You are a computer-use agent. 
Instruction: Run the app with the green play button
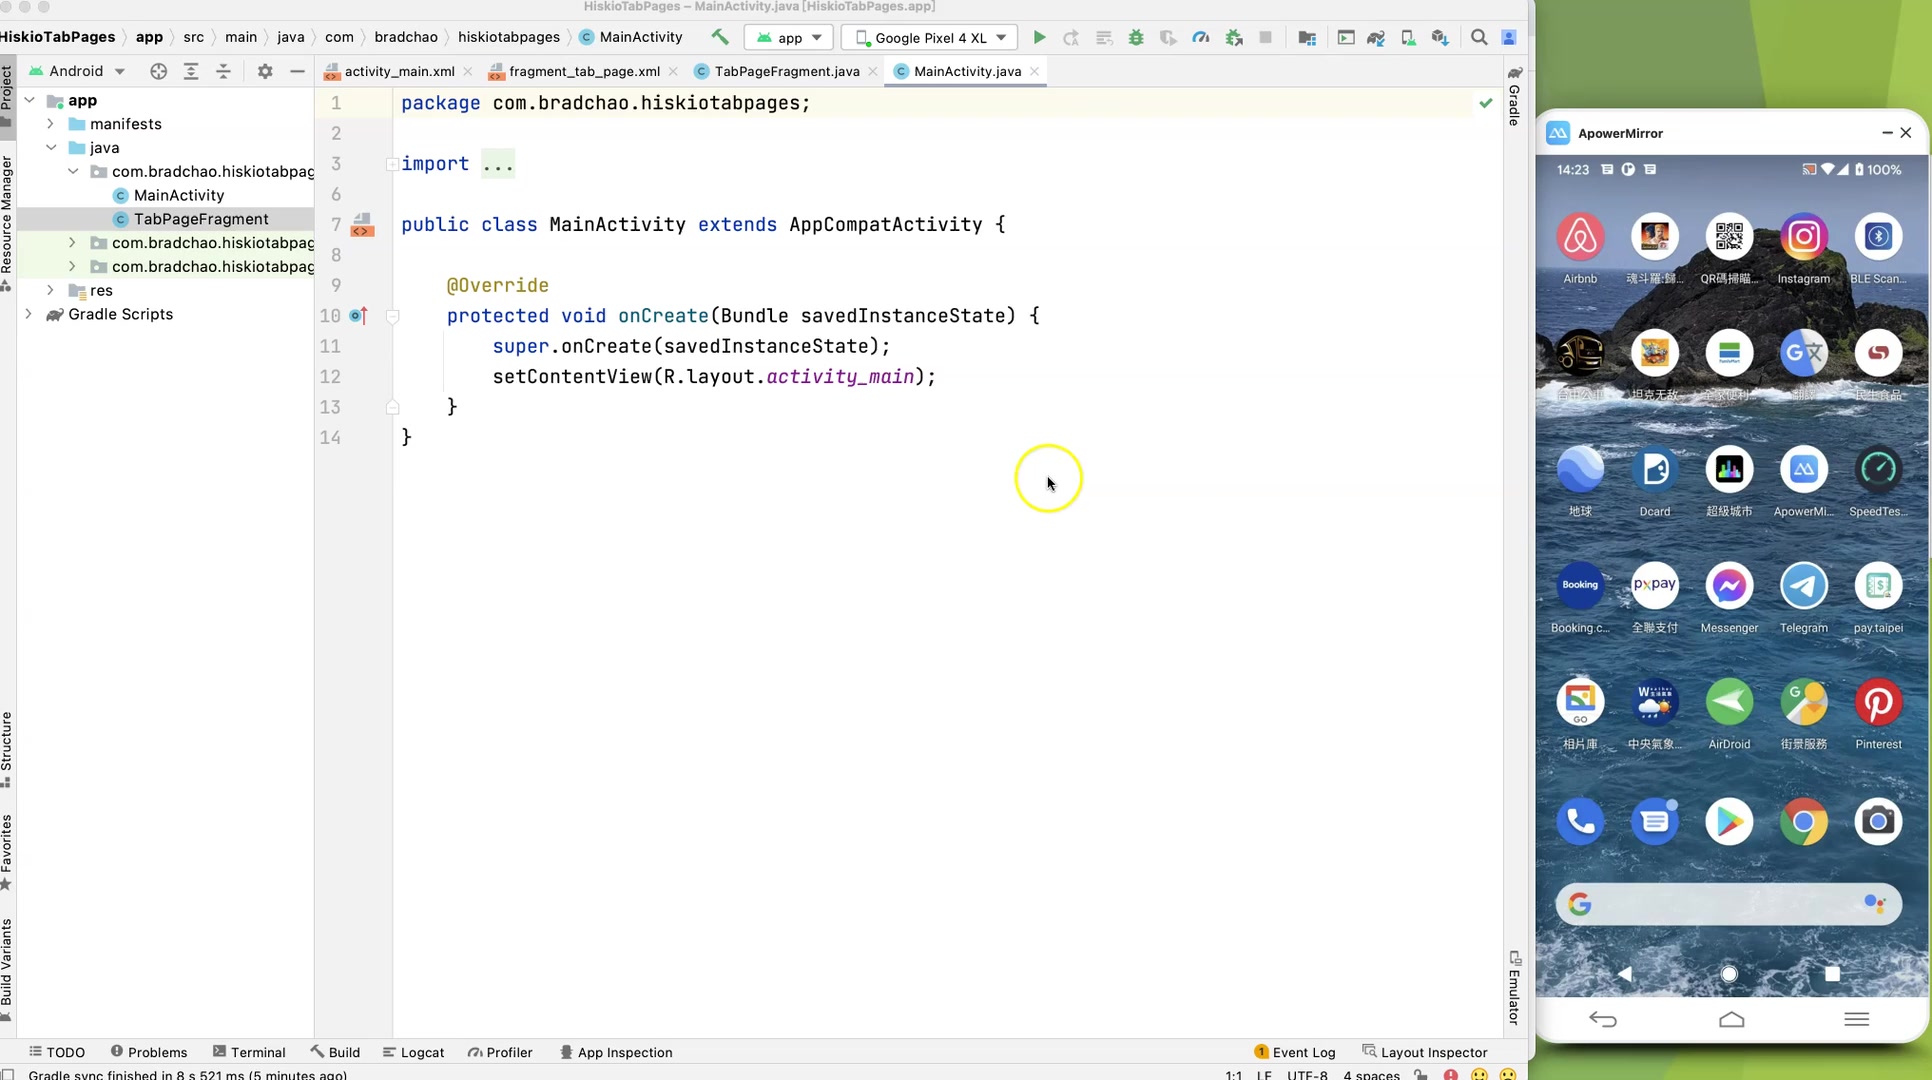pyautogui.click(x=1039, y=38)
